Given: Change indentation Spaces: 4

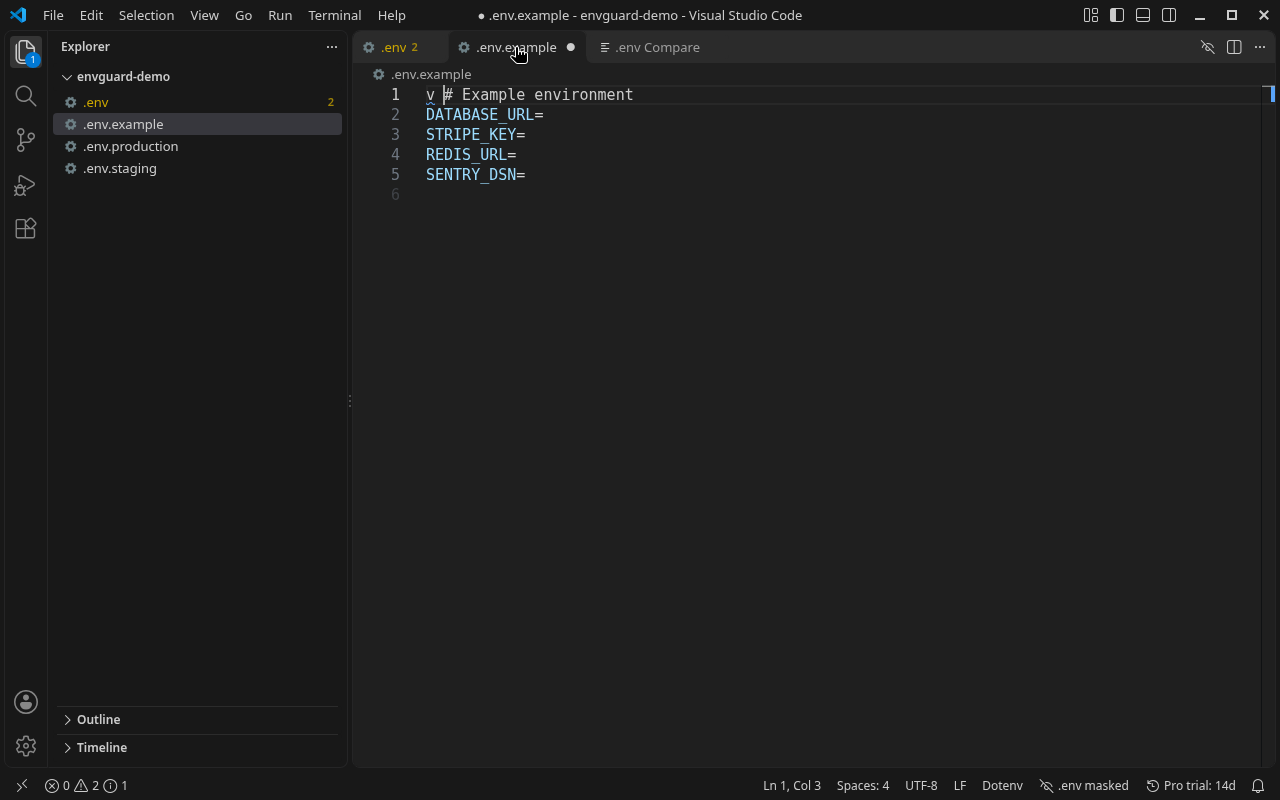Looking at the screenshot, I should pyautogui.click(x=863, y=786).
